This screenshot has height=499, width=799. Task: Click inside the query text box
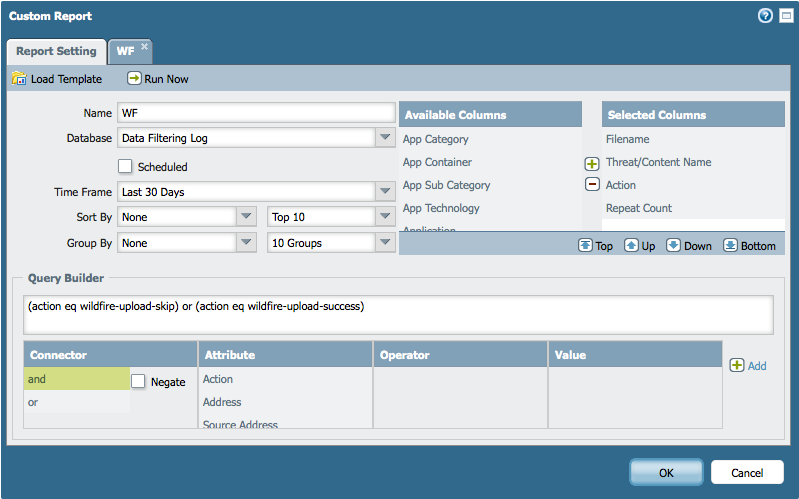pyautogui.click(x=398, y=314)
